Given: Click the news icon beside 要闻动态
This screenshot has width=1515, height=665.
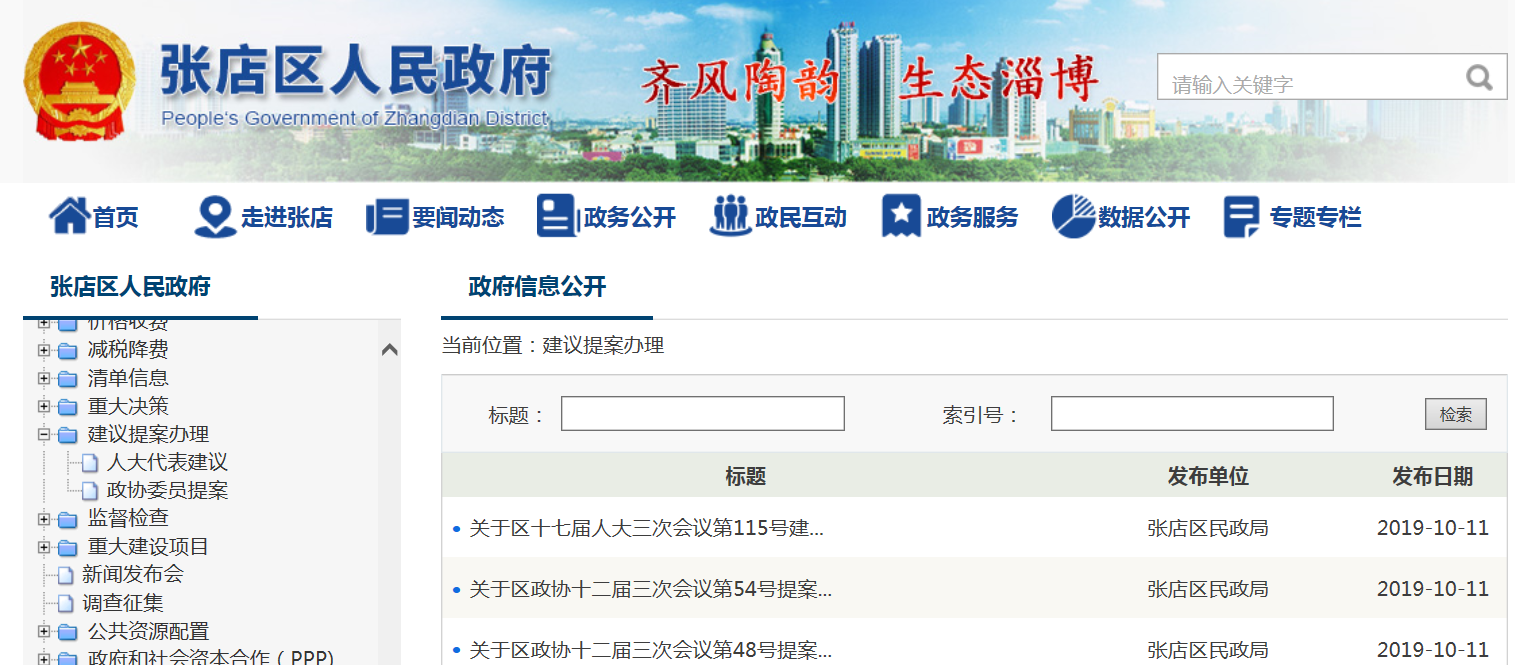Looking at the screenshot, I should point(387,217).
